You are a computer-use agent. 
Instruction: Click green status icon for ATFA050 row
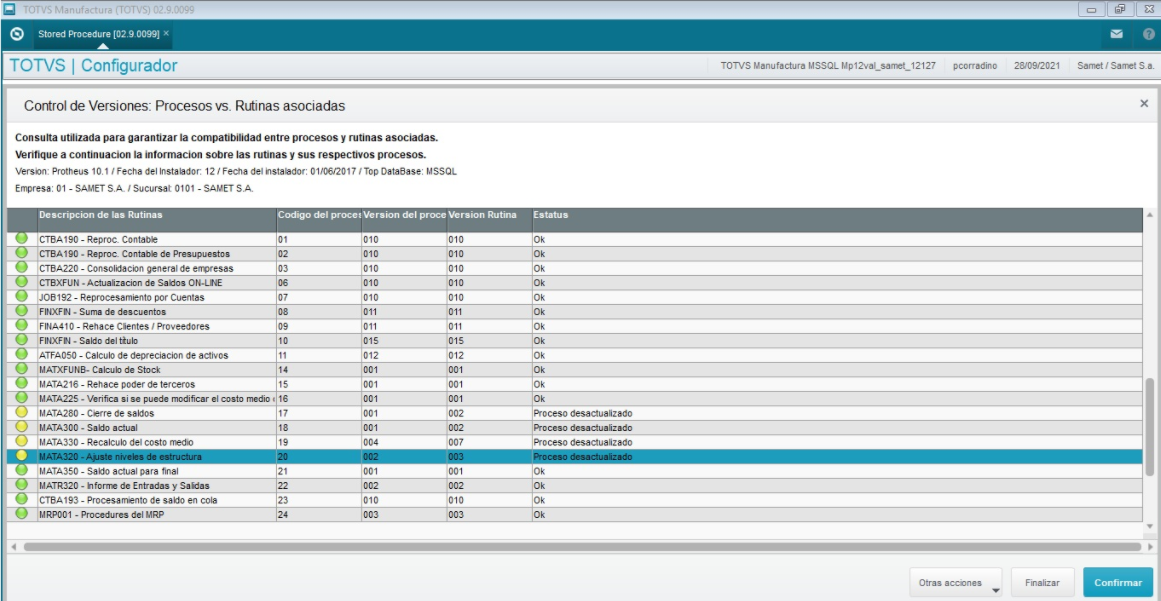click(x=21, y=355)
